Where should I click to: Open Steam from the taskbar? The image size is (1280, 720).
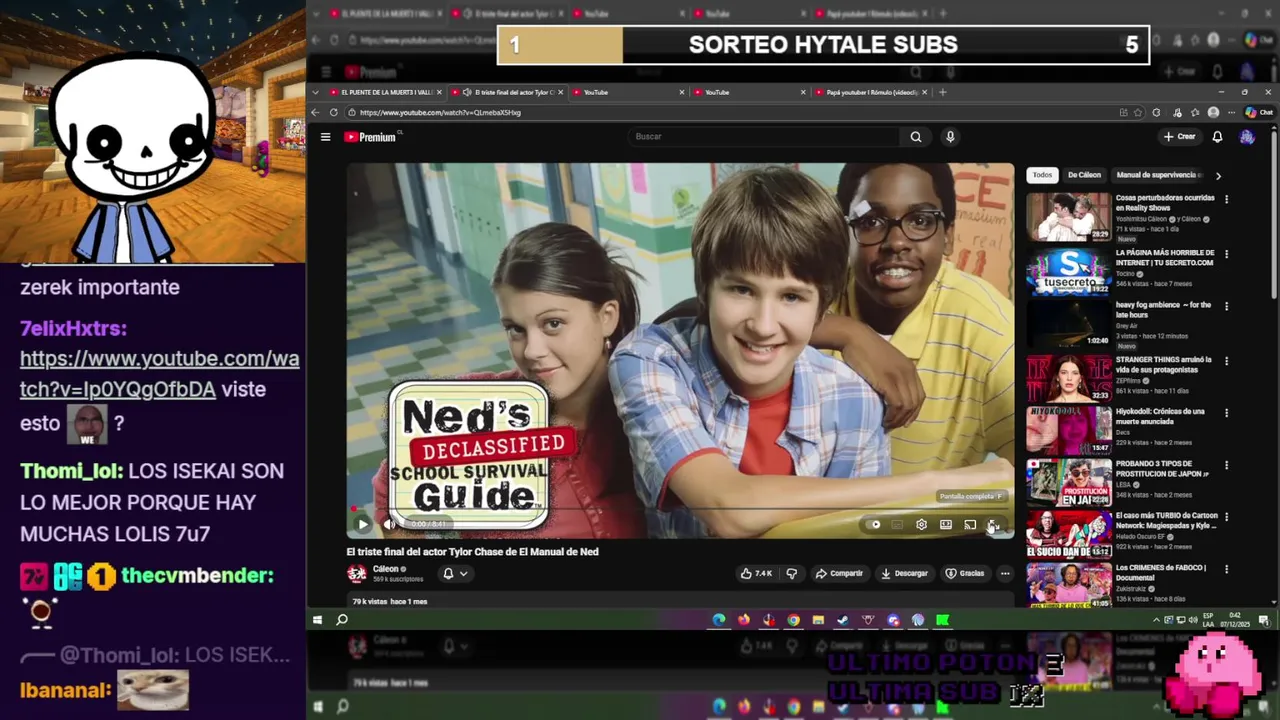(843, 620)
